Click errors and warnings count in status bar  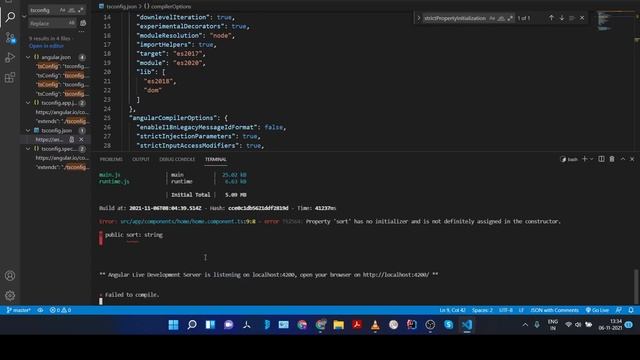point(60,310)
